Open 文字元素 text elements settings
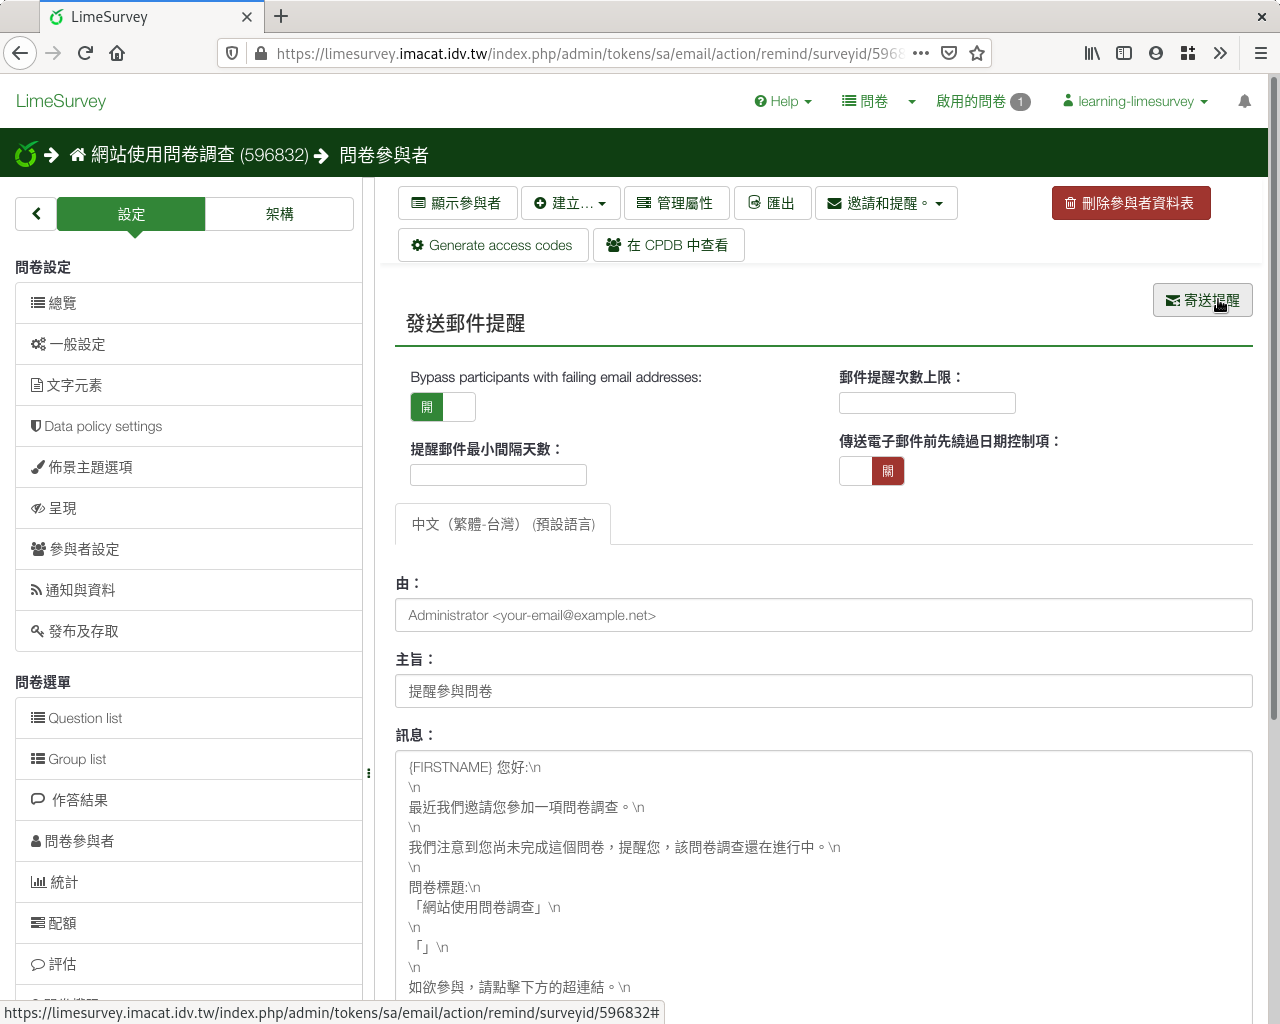The height and width of the screenshot is (1024, 1280). pos(189,385)
